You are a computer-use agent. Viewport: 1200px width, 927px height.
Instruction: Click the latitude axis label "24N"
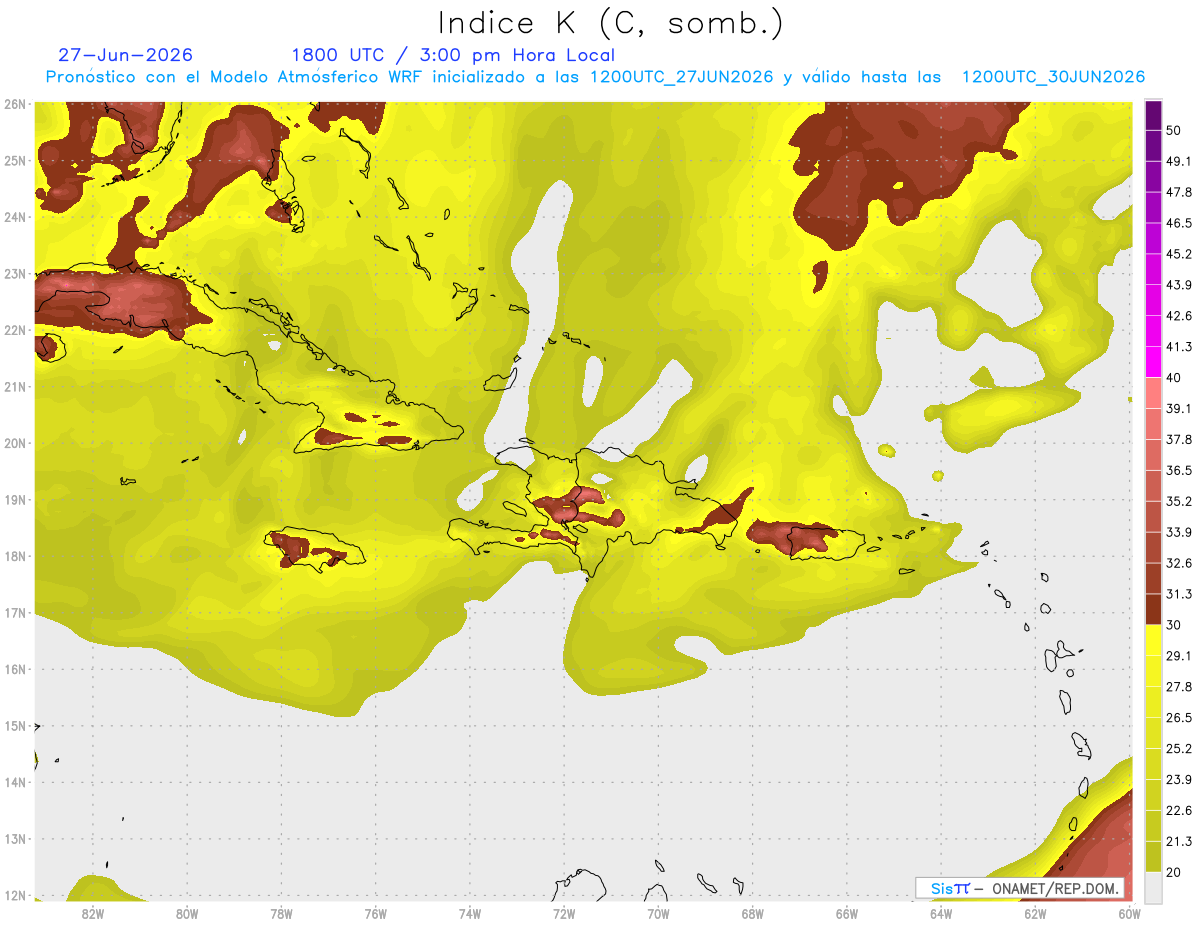click(15, 216)
